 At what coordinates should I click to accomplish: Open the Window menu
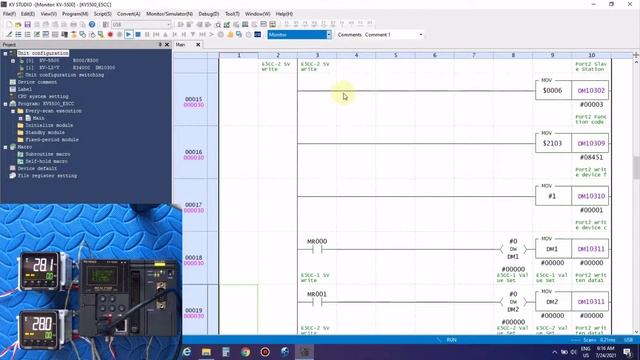click(x=258, y=14)
